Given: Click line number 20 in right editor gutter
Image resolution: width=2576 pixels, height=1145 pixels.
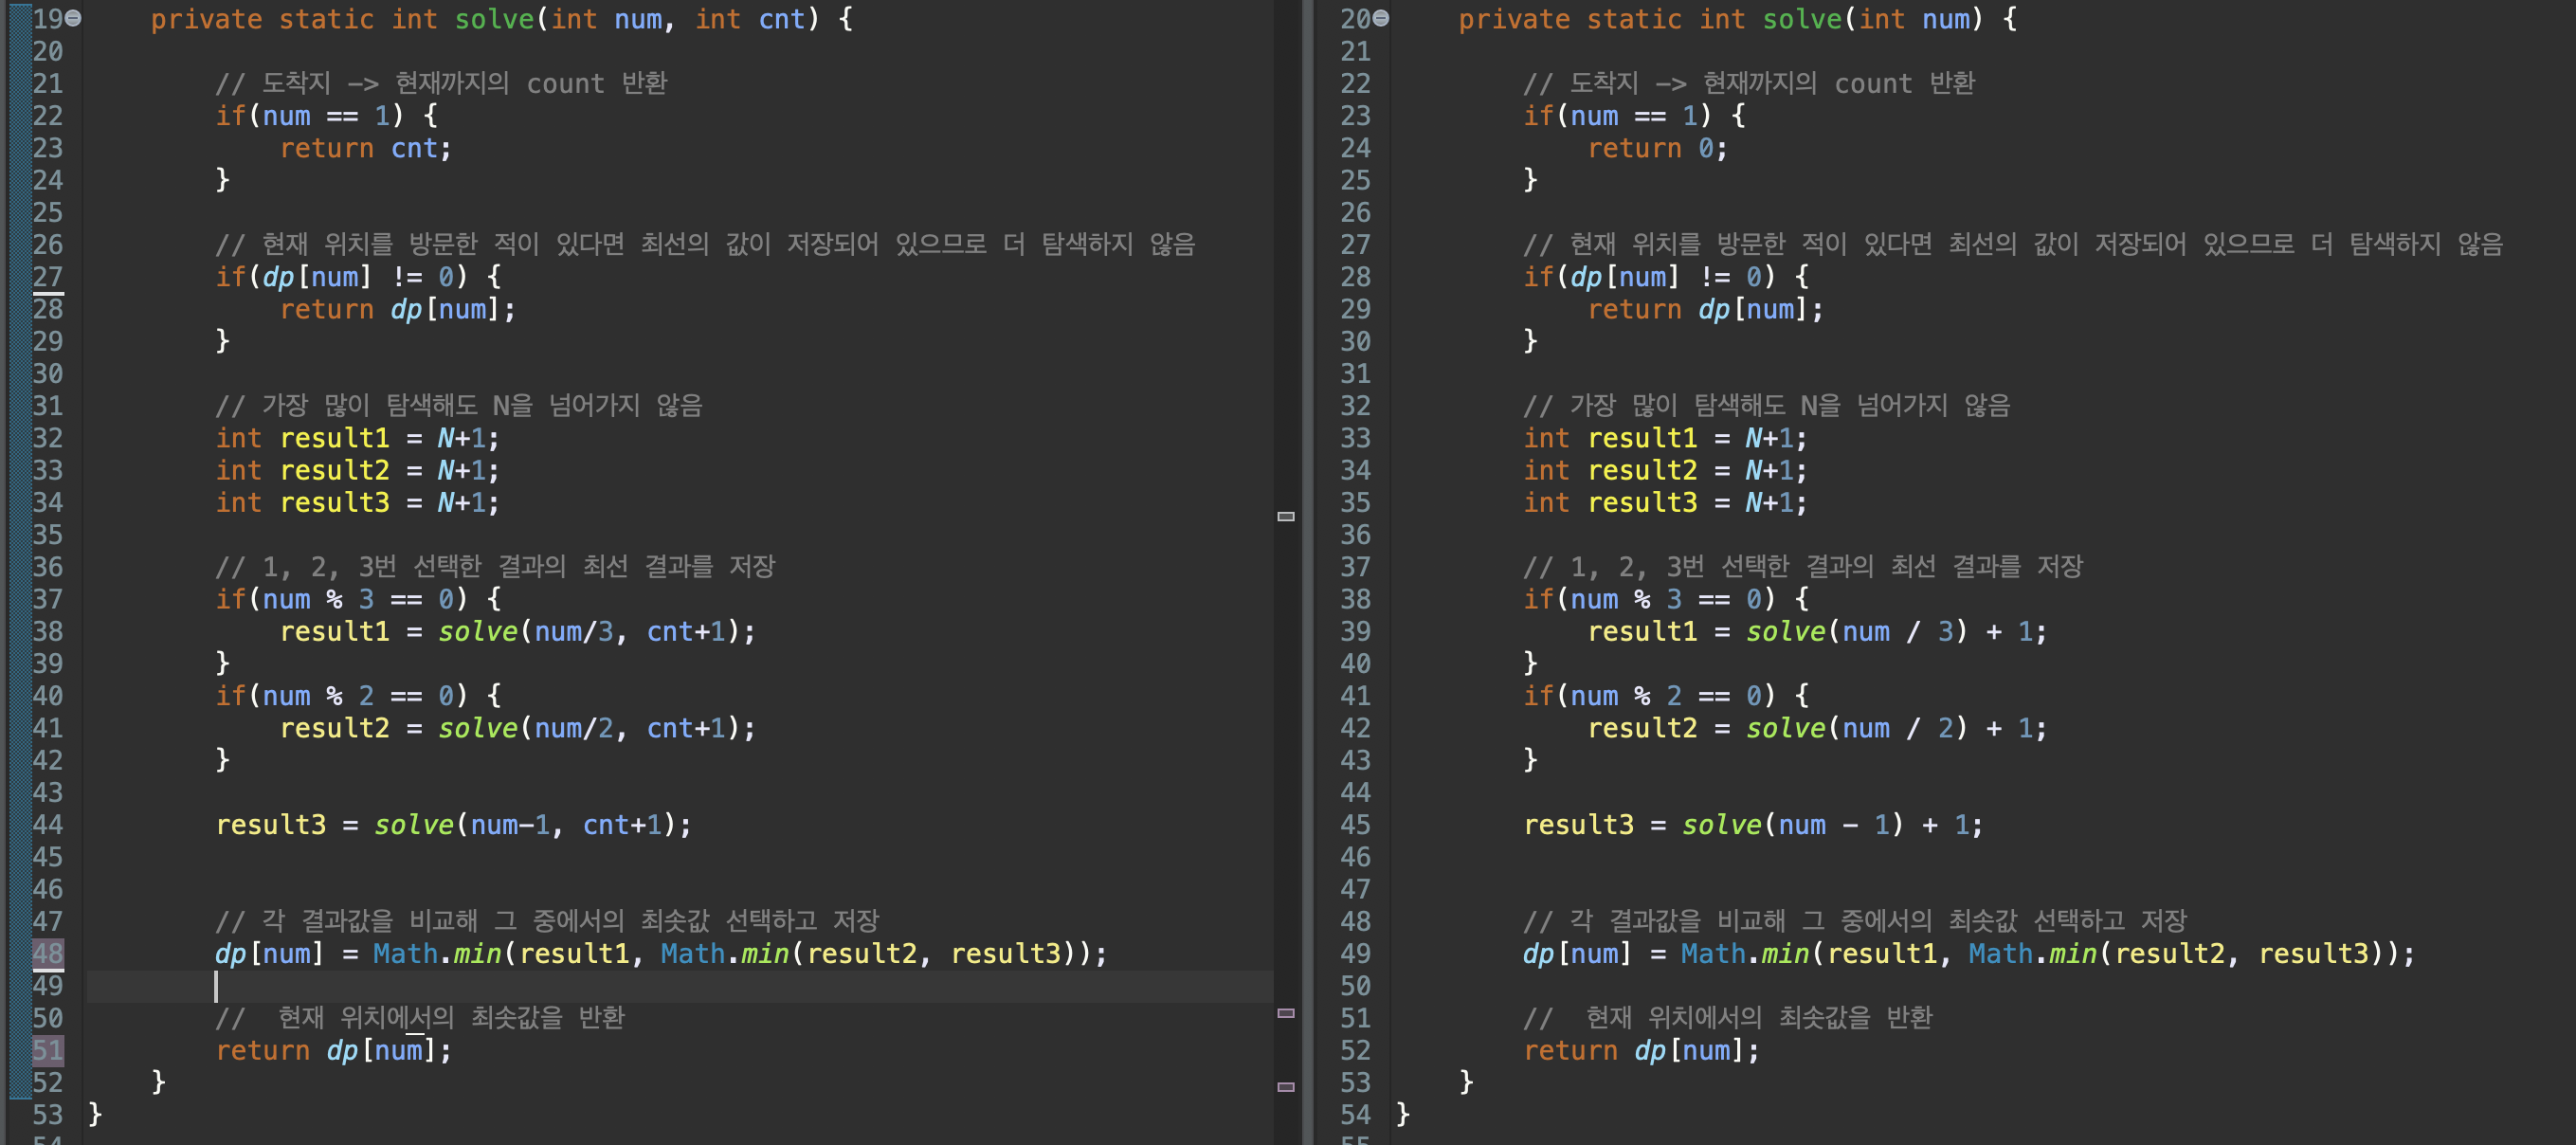Looking at the screenshot, I should click(1355, 19).
